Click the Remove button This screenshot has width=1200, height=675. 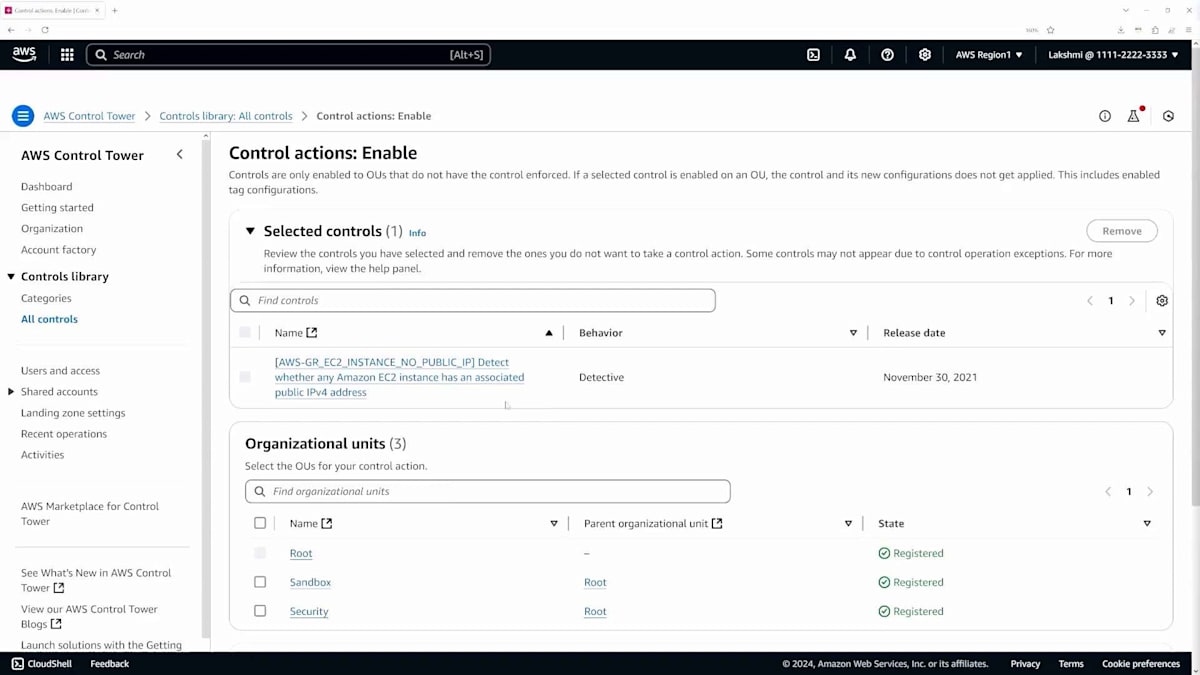pos(1122,231)
